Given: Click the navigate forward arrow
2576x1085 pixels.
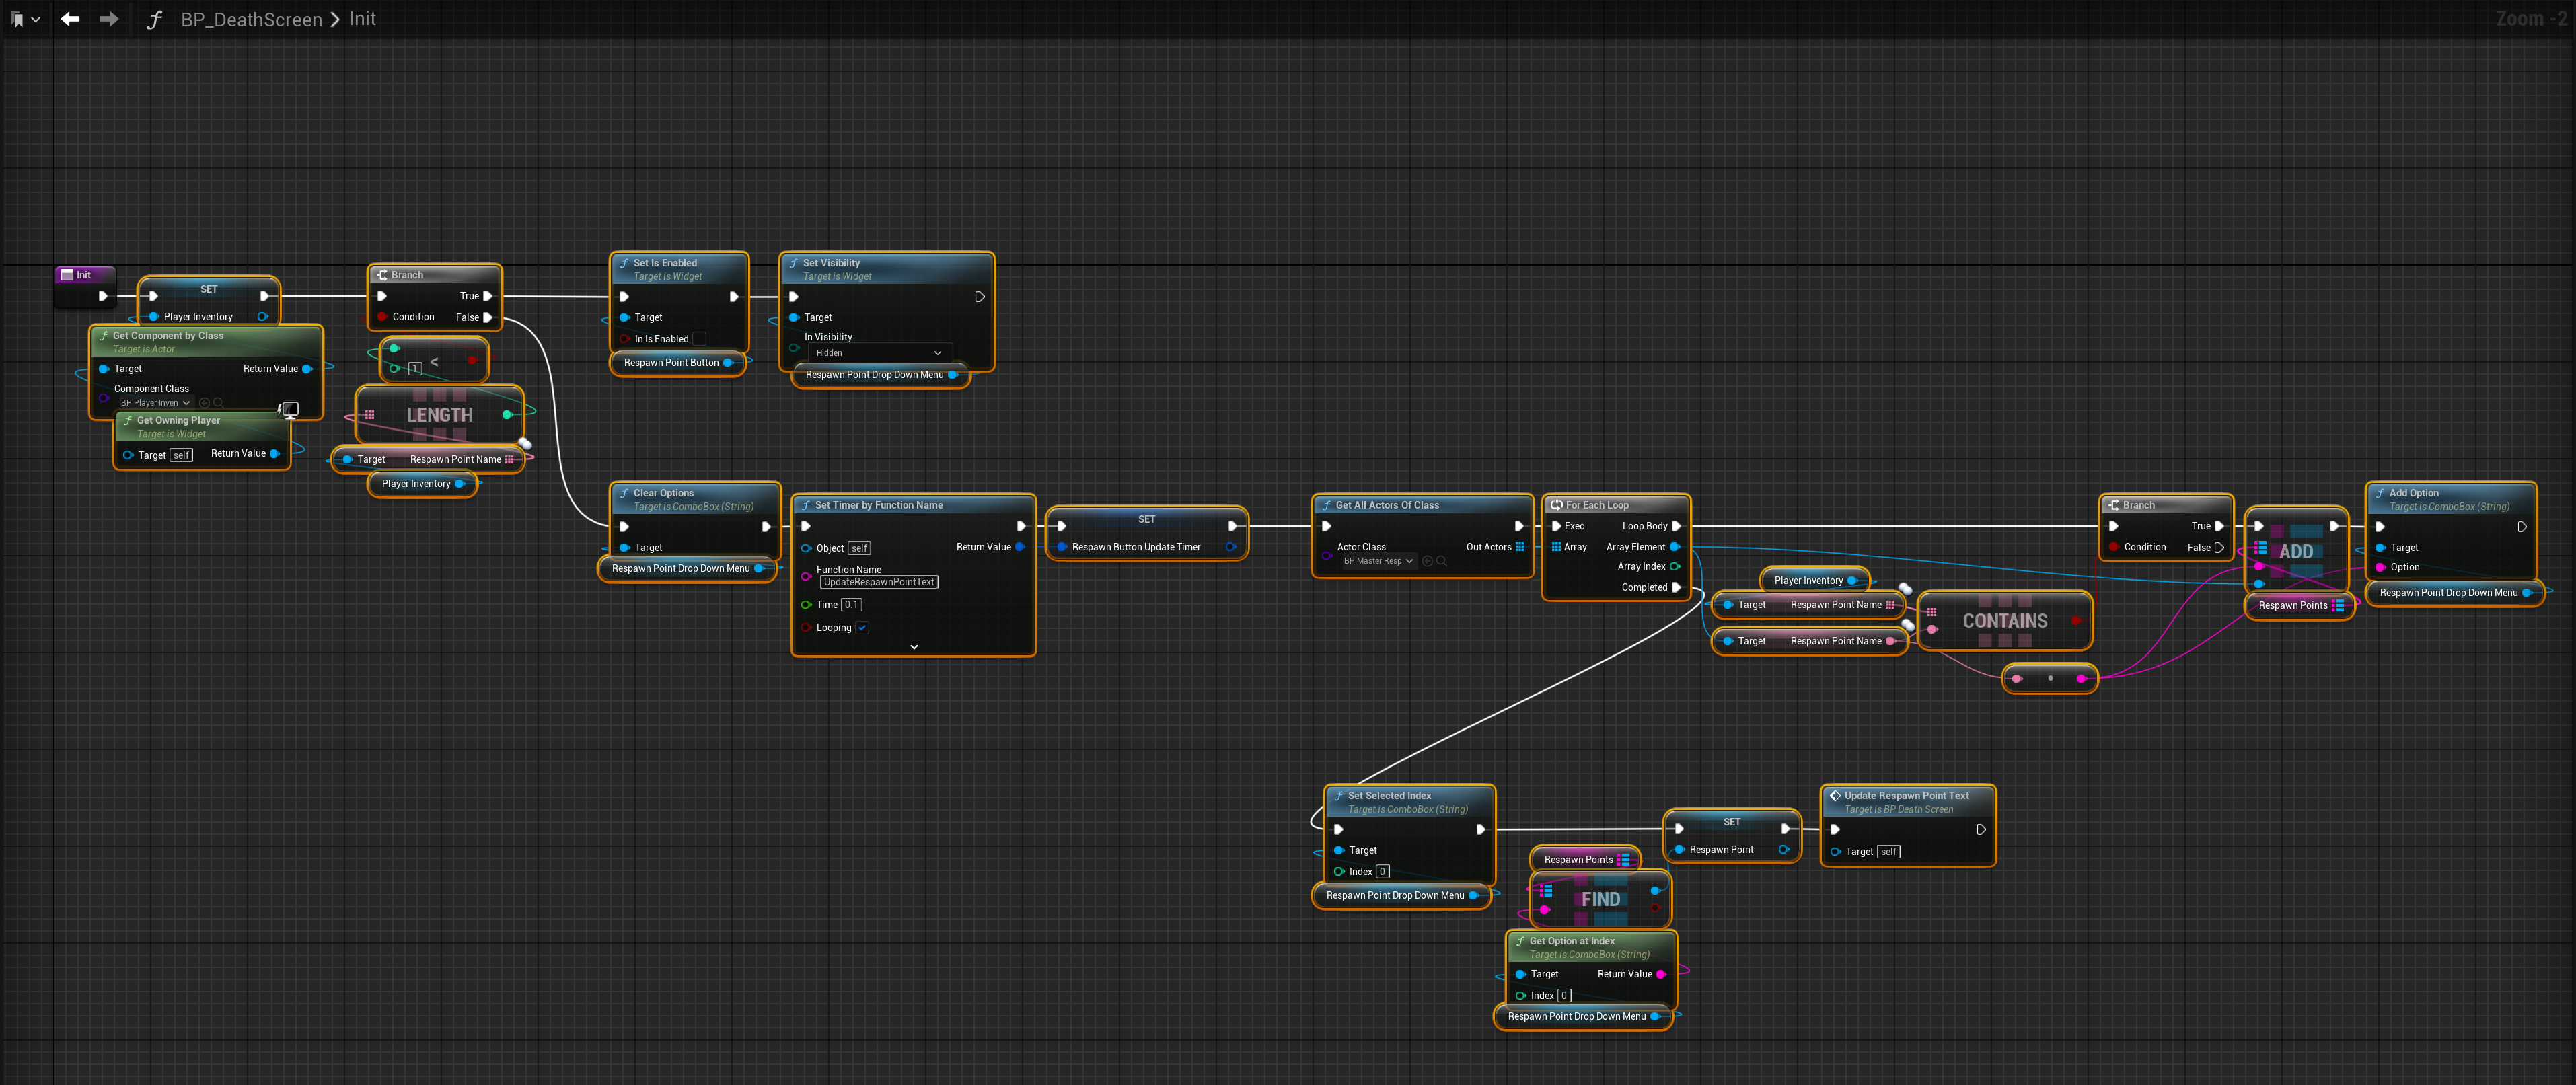Looking at the screenshot, I should point(109,19).
